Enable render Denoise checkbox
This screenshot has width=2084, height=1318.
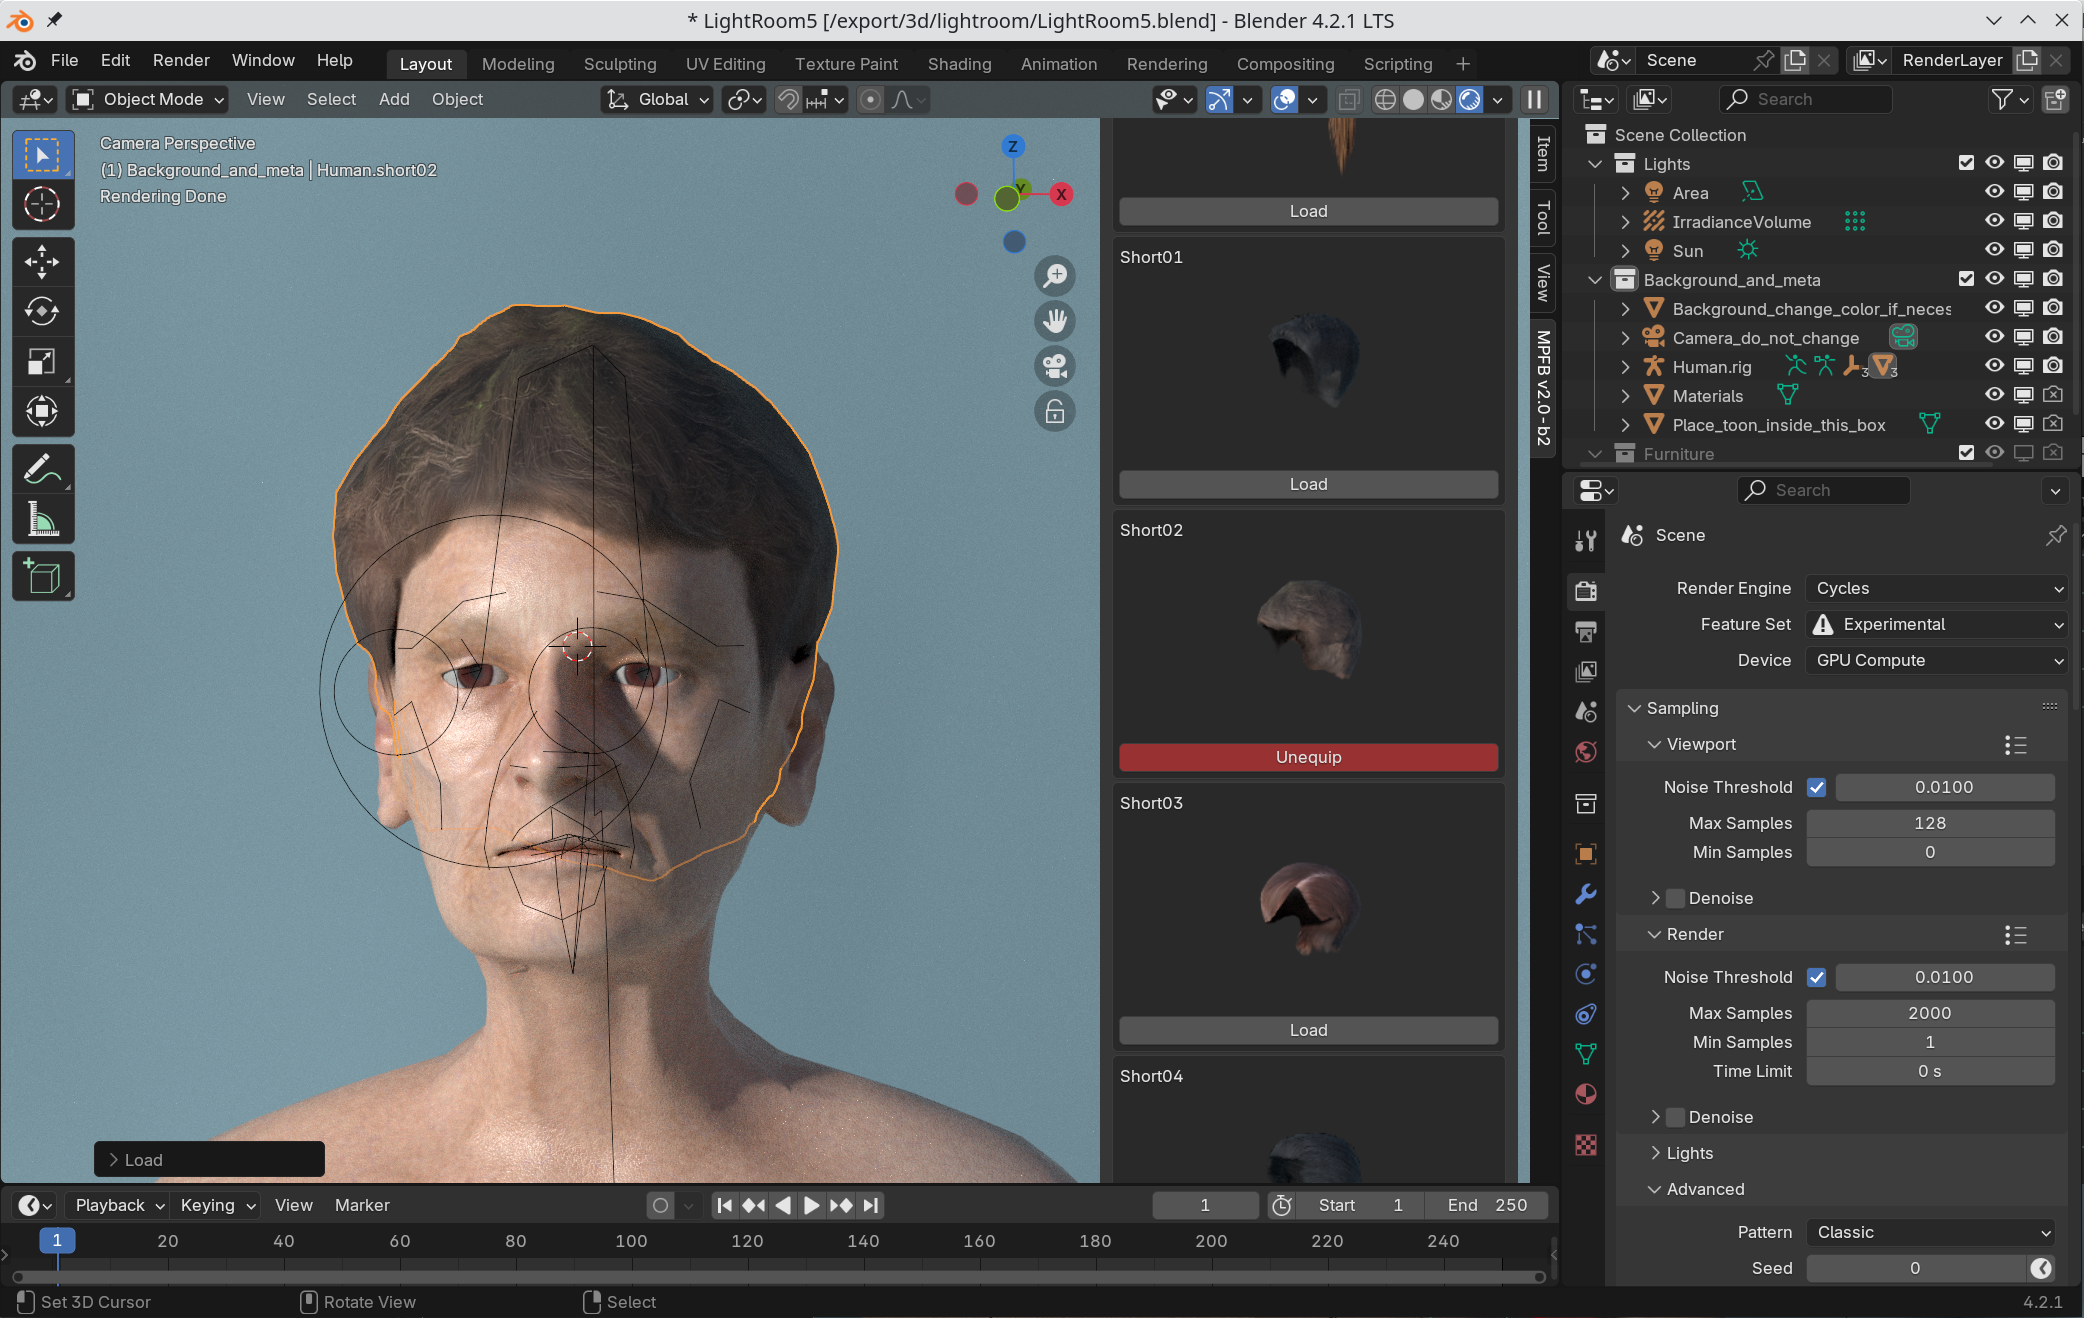tap(1676, 1117)
